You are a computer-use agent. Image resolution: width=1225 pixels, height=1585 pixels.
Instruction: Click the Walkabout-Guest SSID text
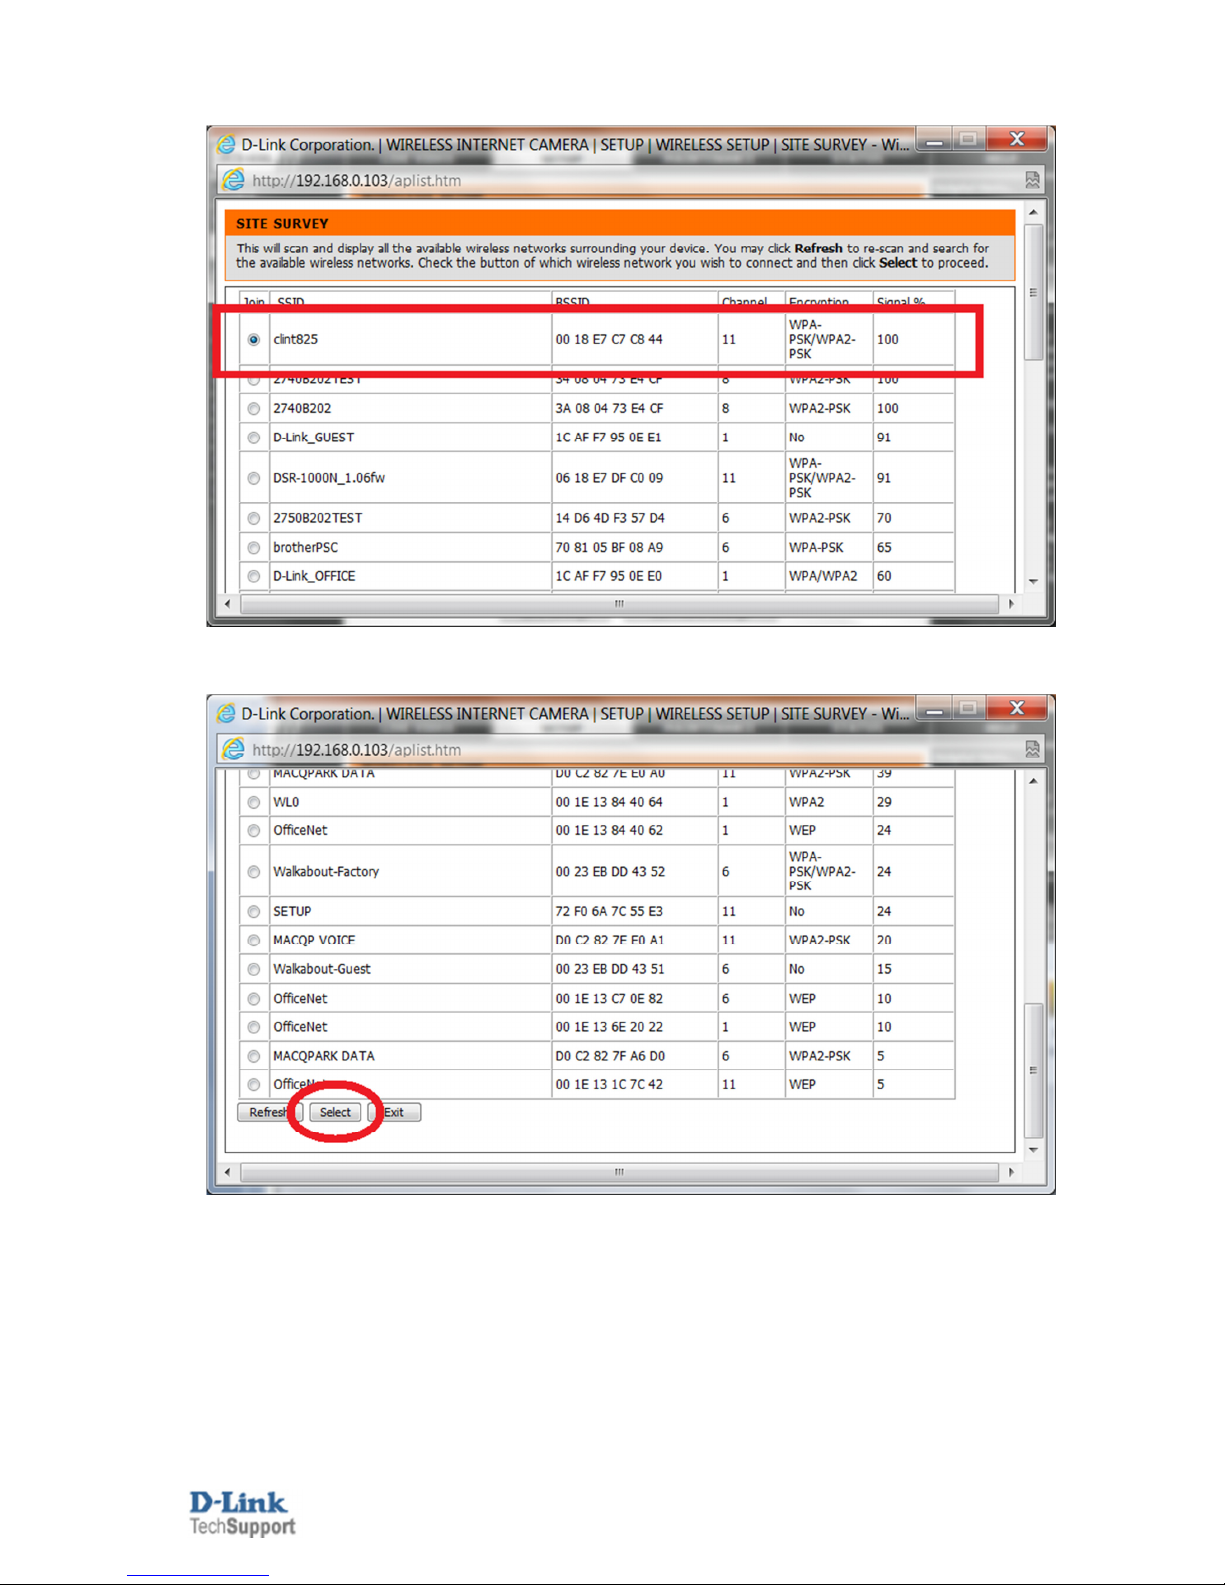point(322,970)
